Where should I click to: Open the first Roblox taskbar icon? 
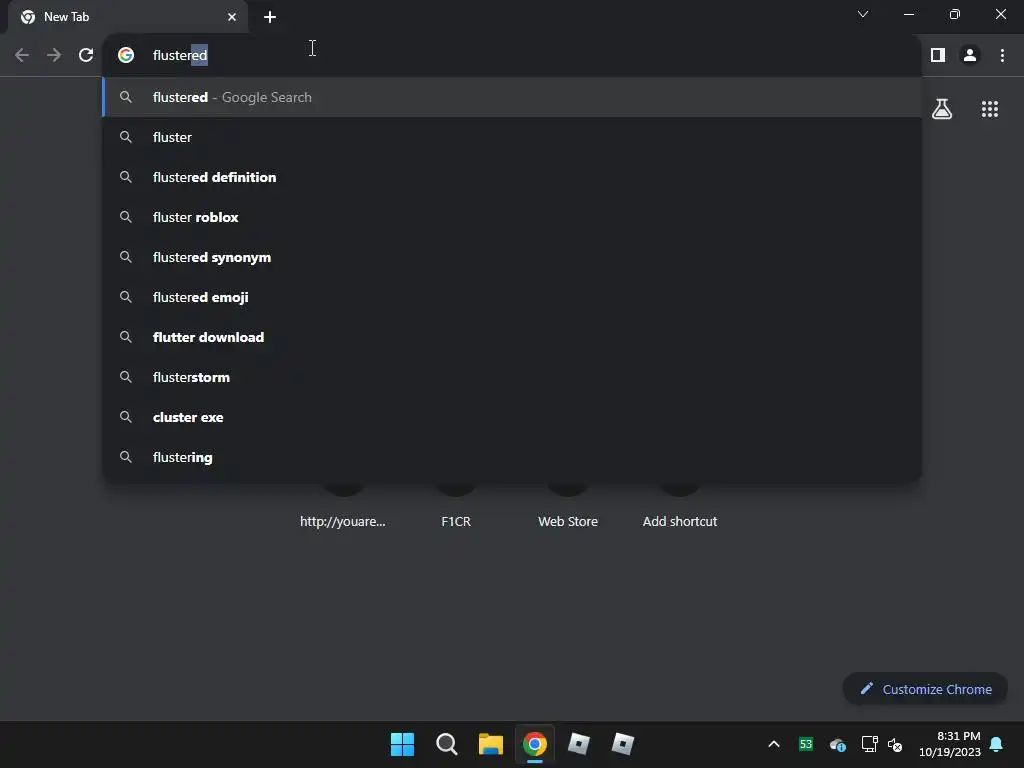579,744
